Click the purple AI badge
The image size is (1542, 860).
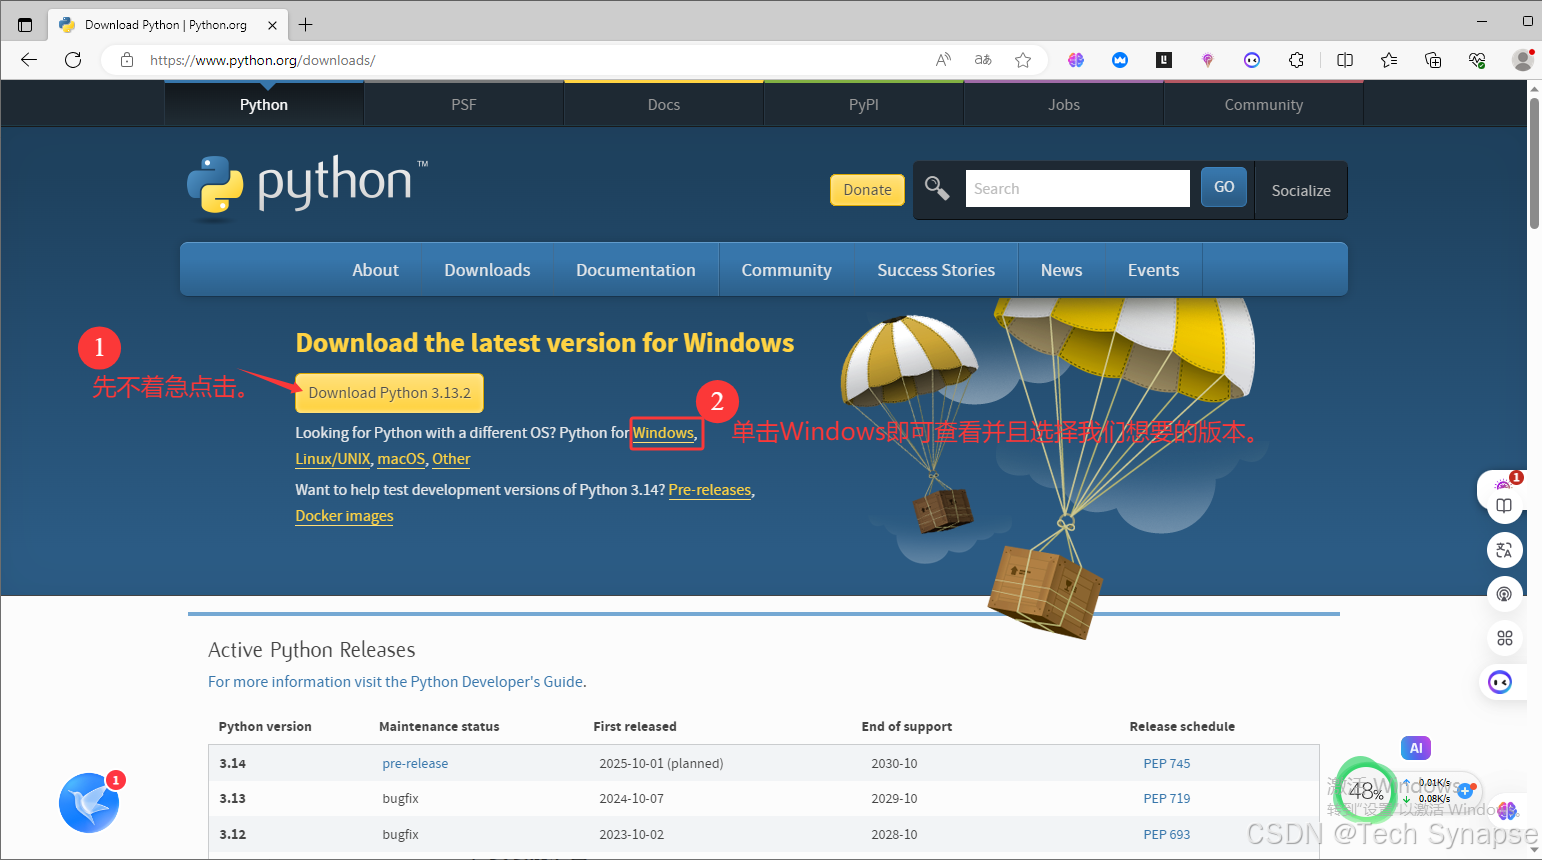[1416, 748]
